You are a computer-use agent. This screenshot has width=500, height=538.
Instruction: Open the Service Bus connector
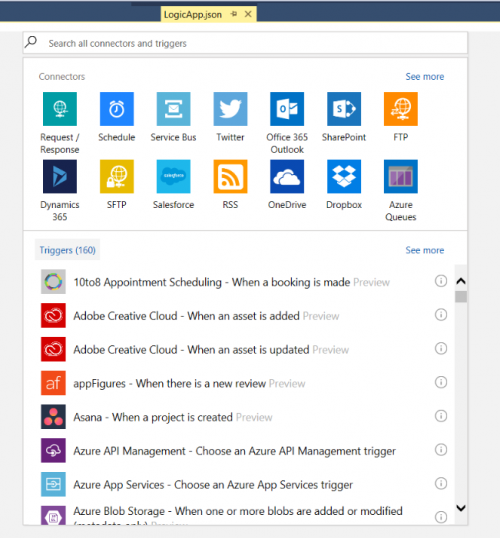[x=173, y=109]
